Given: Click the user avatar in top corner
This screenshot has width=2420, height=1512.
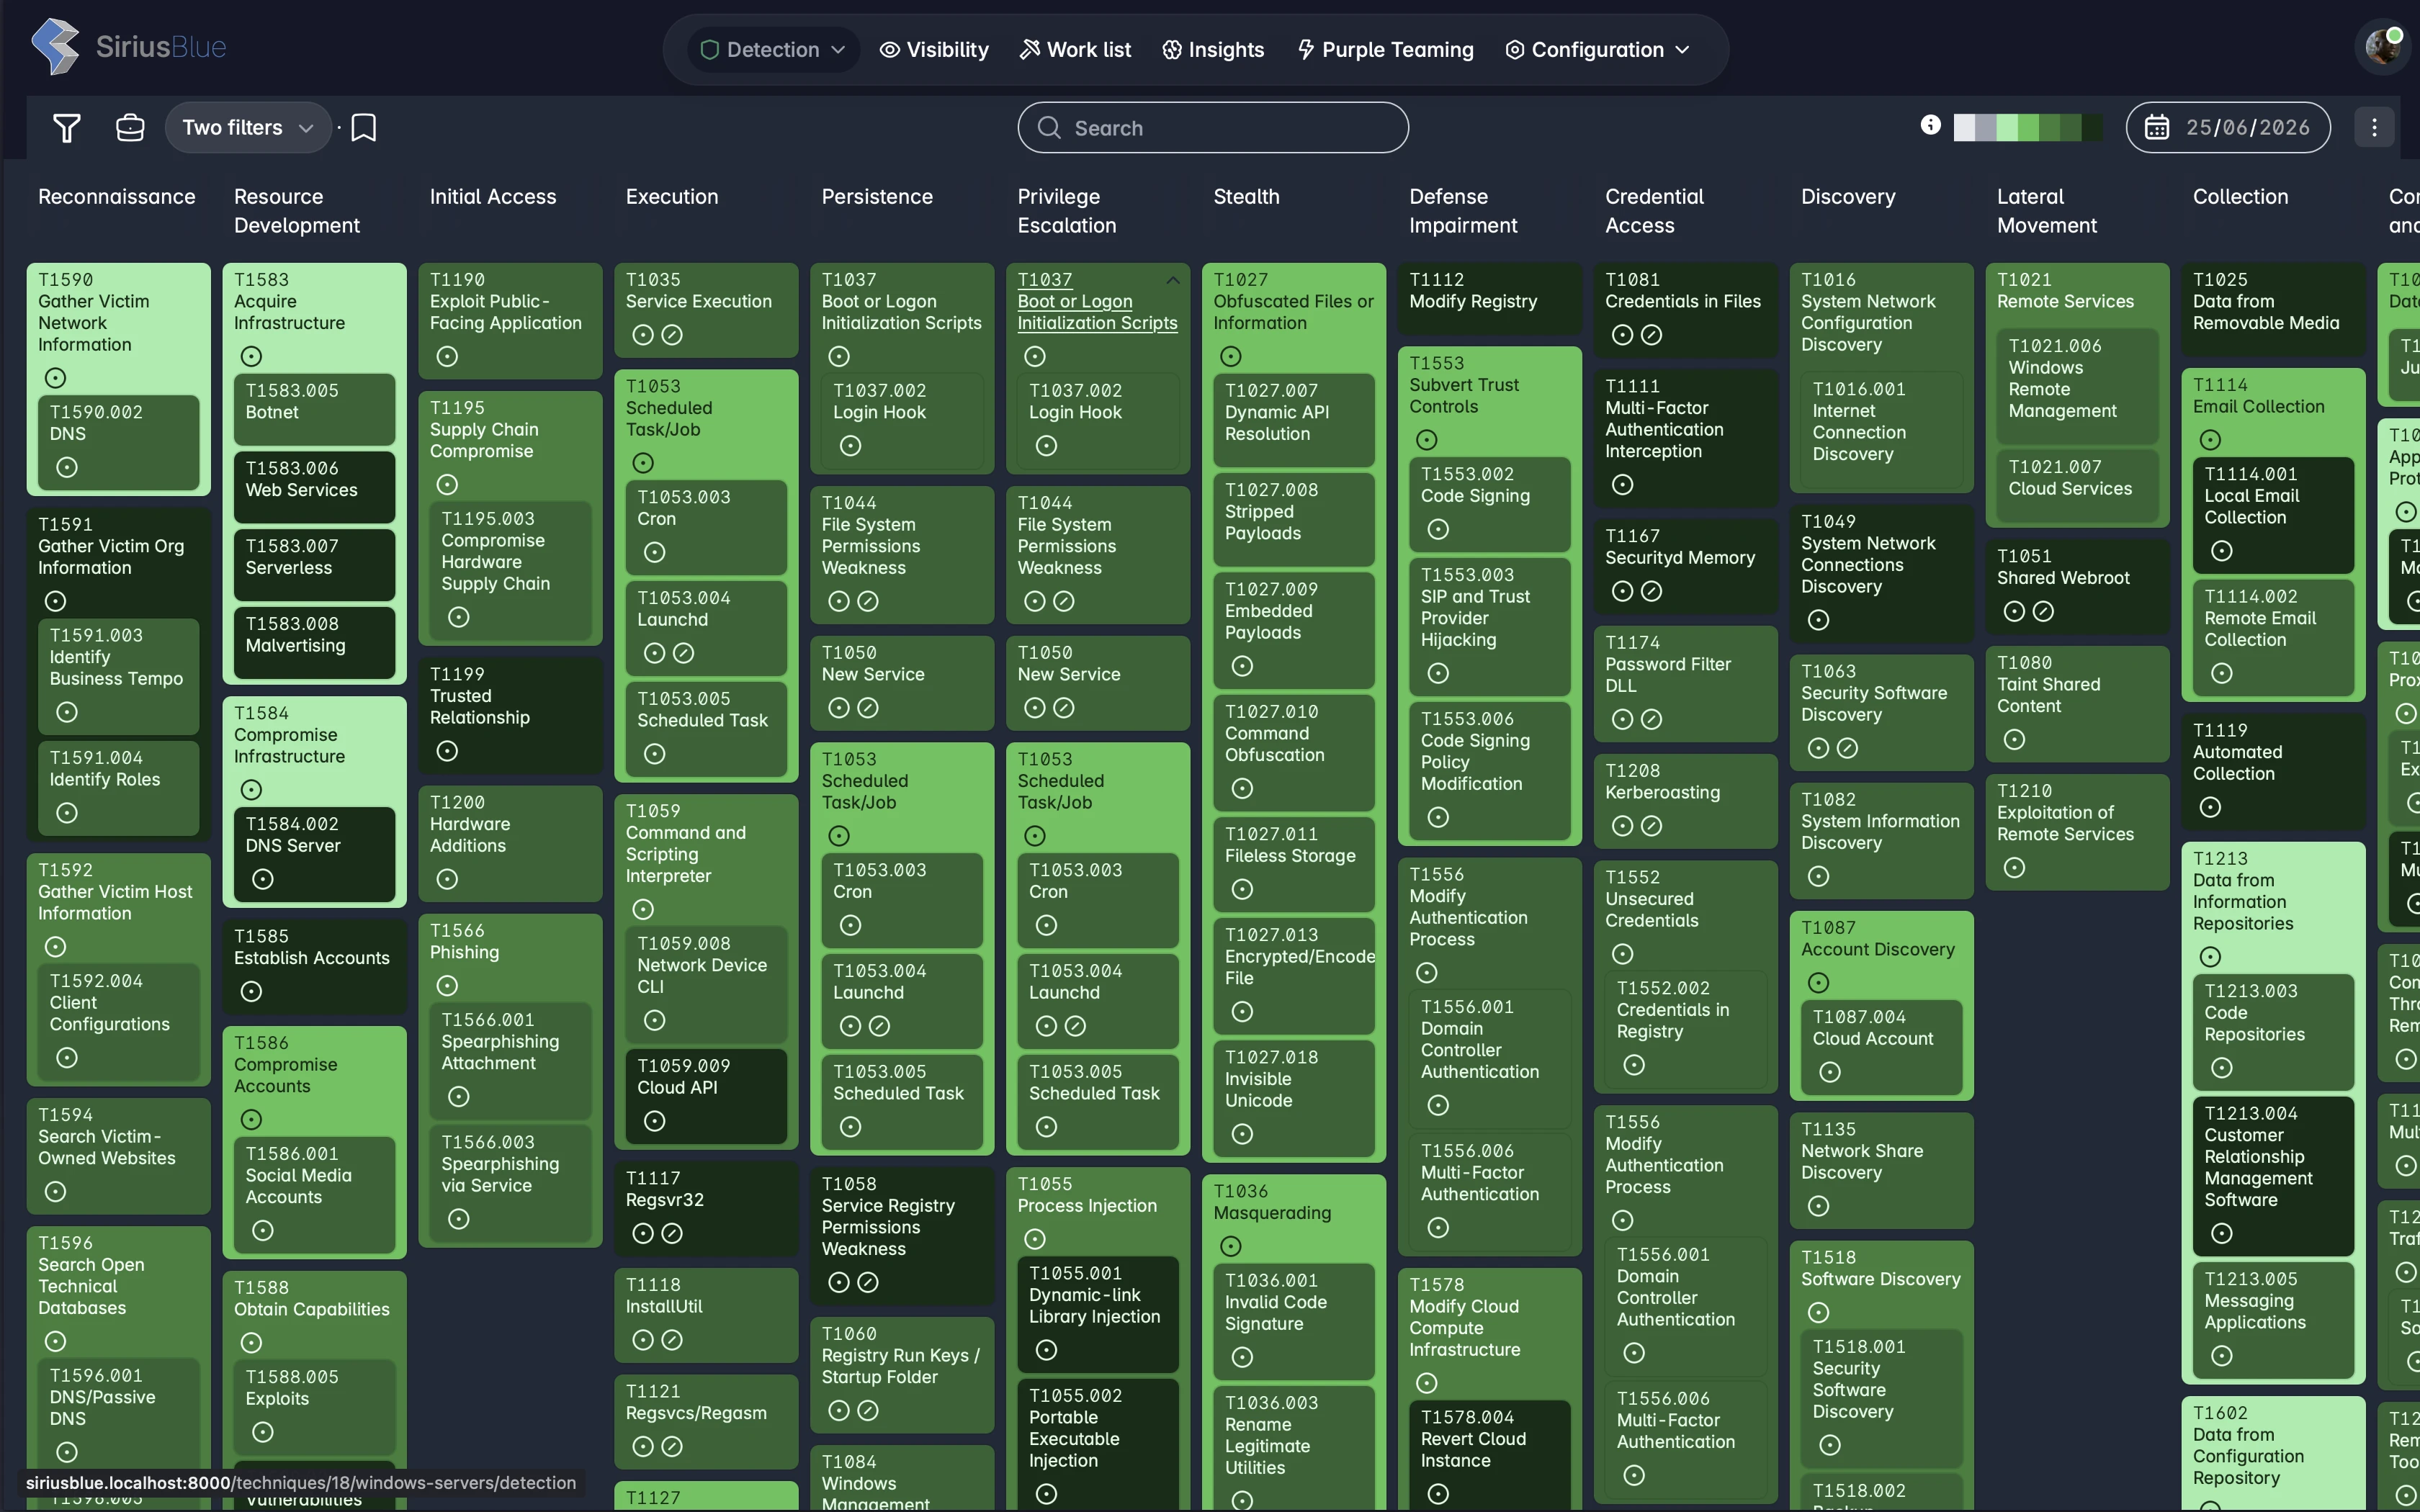Looking at the screenshot, I should [x=2383, y=47].
